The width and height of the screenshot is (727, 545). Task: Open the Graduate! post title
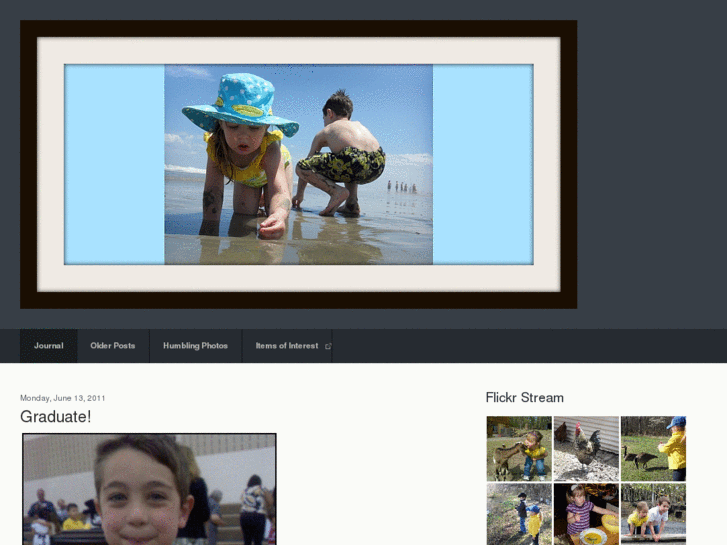pyautogui.click(x=55, y=417)
